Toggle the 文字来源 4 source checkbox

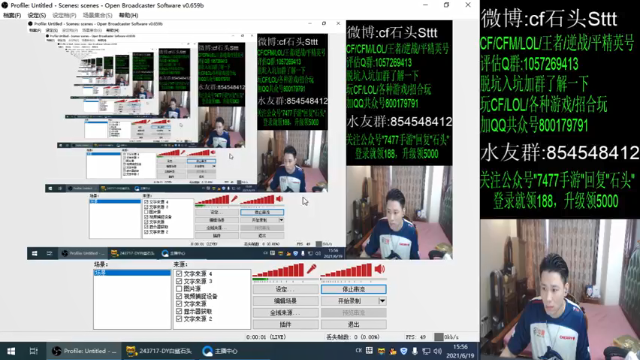point(179,273)
